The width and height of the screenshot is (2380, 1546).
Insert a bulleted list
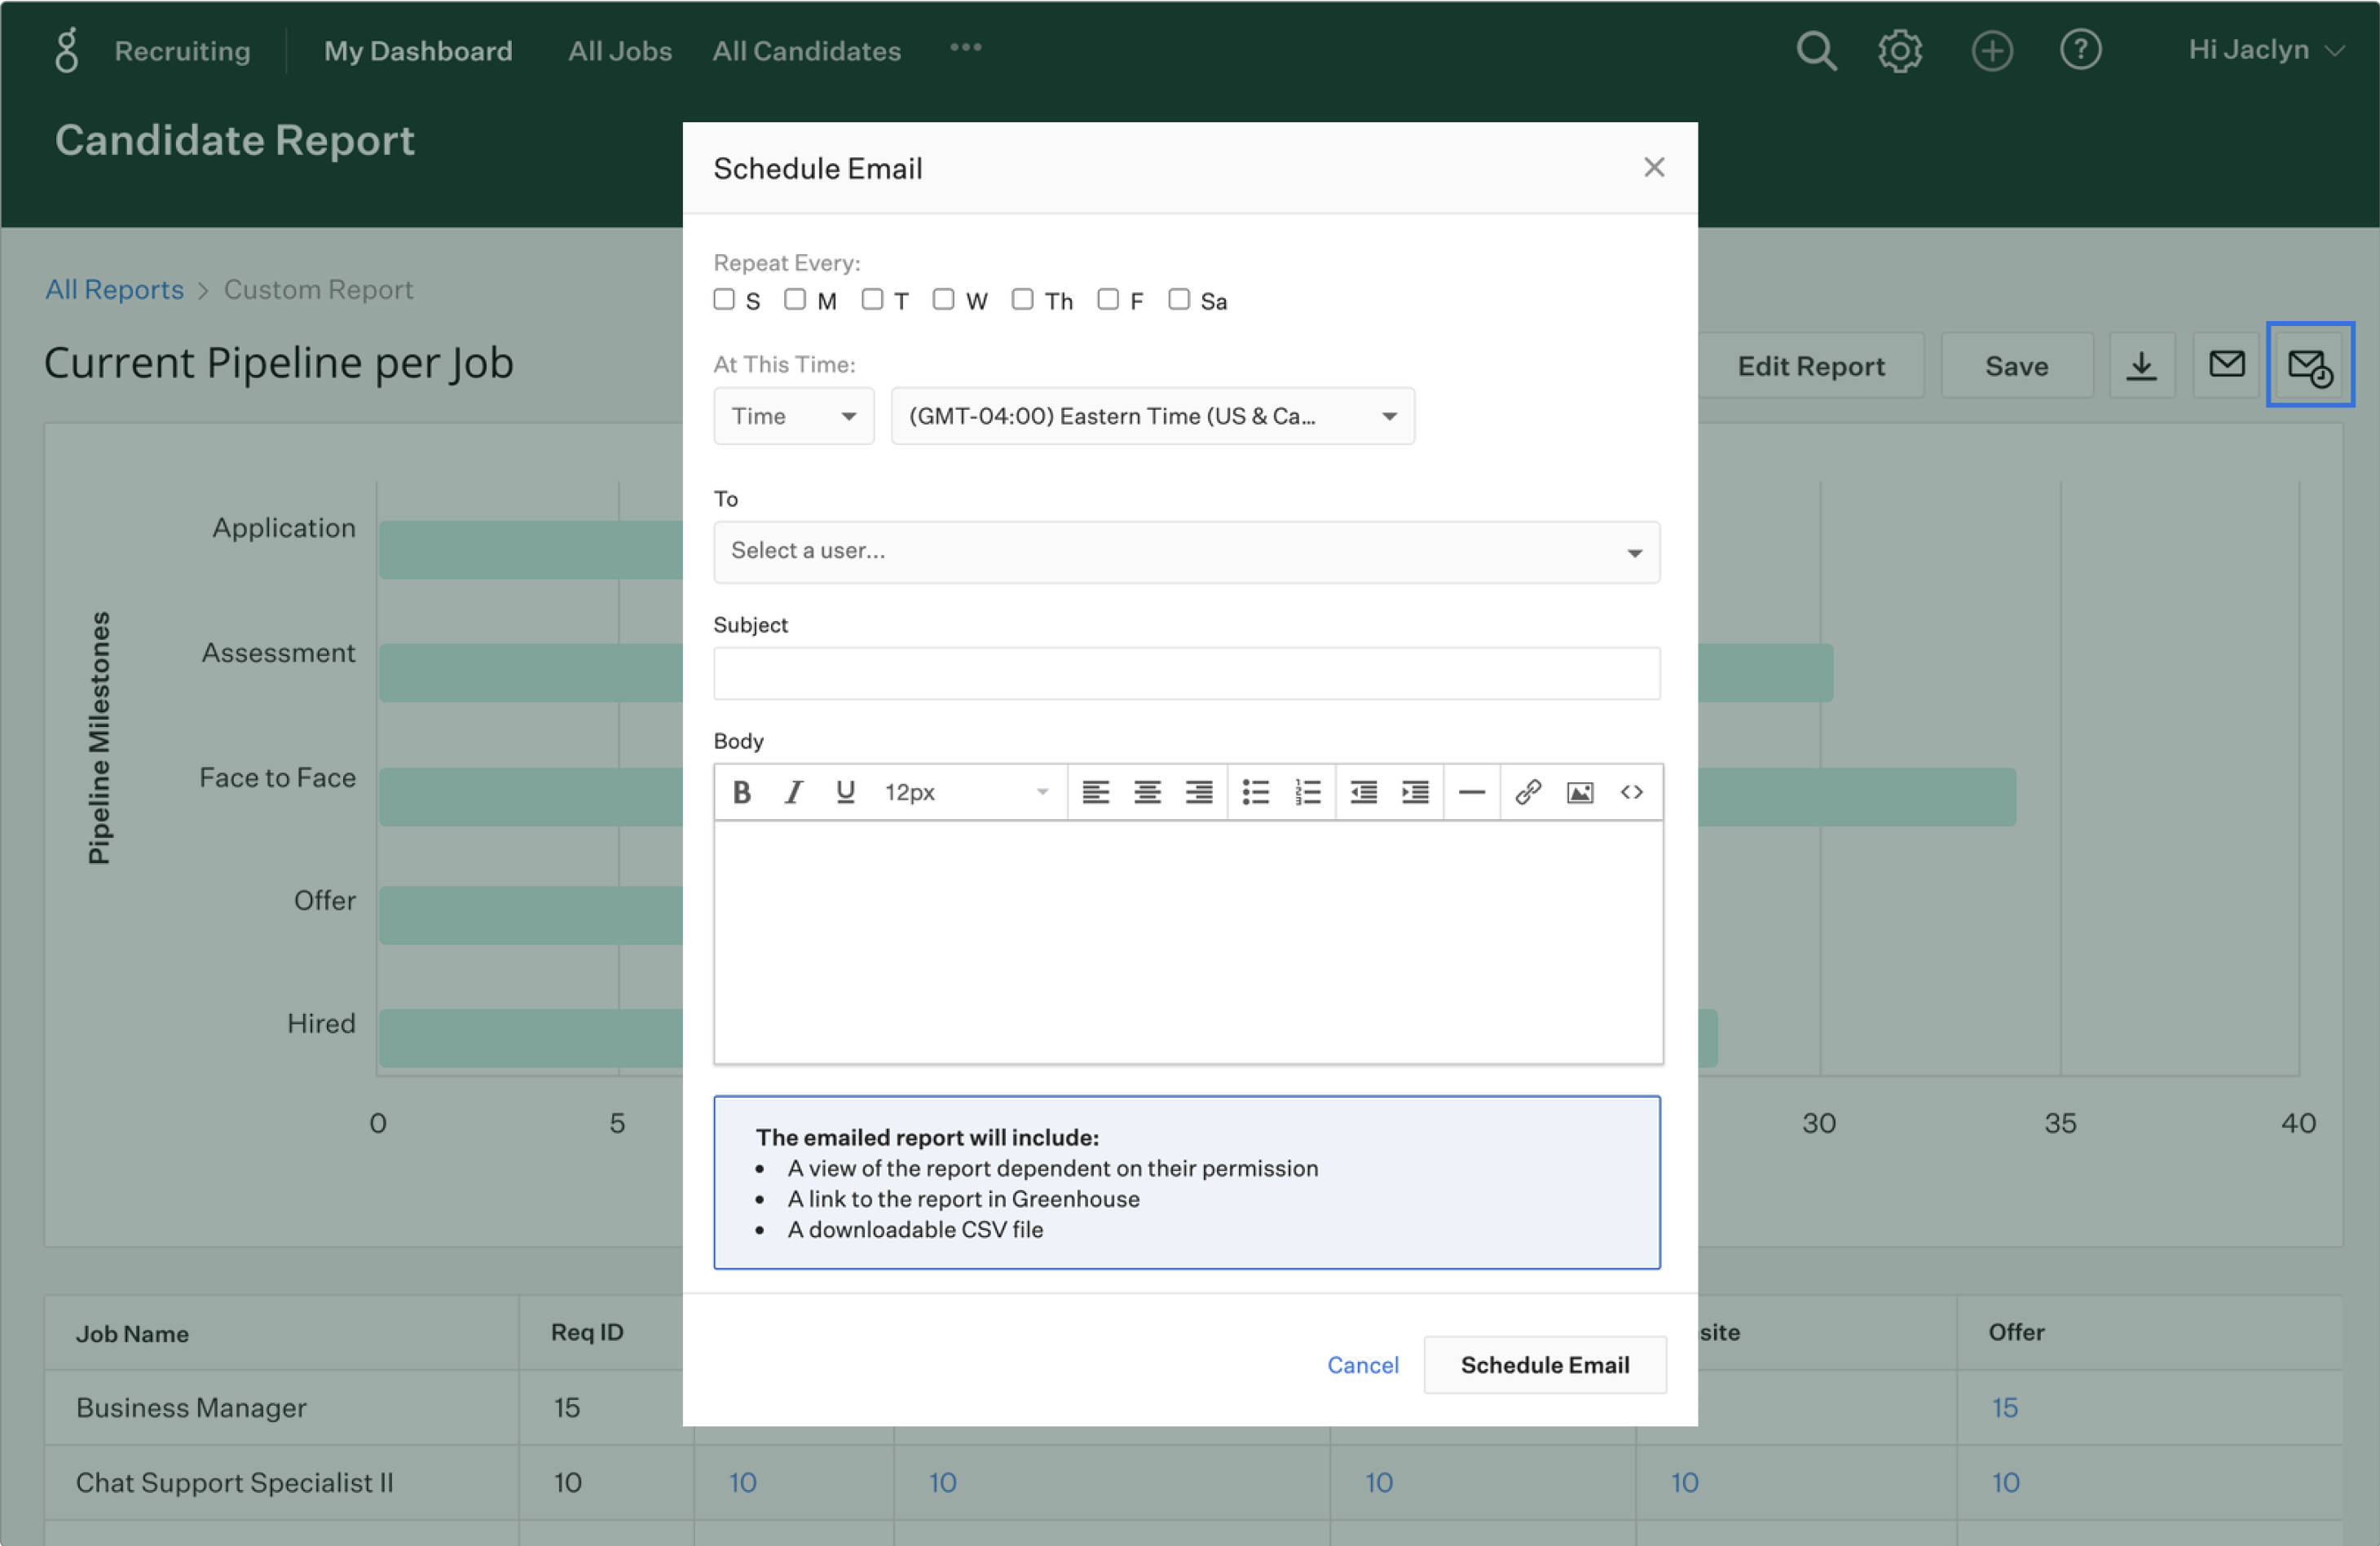(x=1255, y=792)
